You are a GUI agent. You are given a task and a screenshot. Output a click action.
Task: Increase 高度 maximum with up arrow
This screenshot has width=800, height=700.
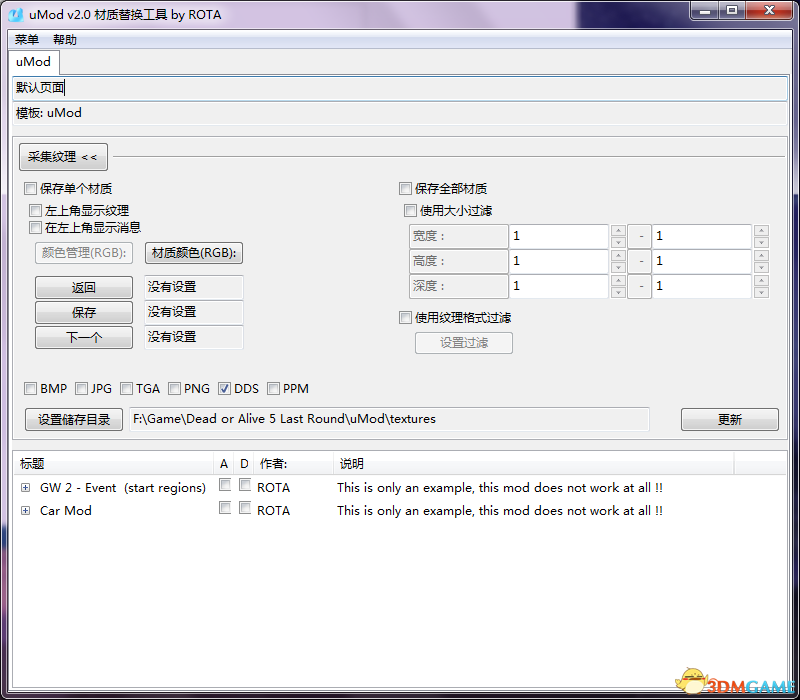(761, 255)
